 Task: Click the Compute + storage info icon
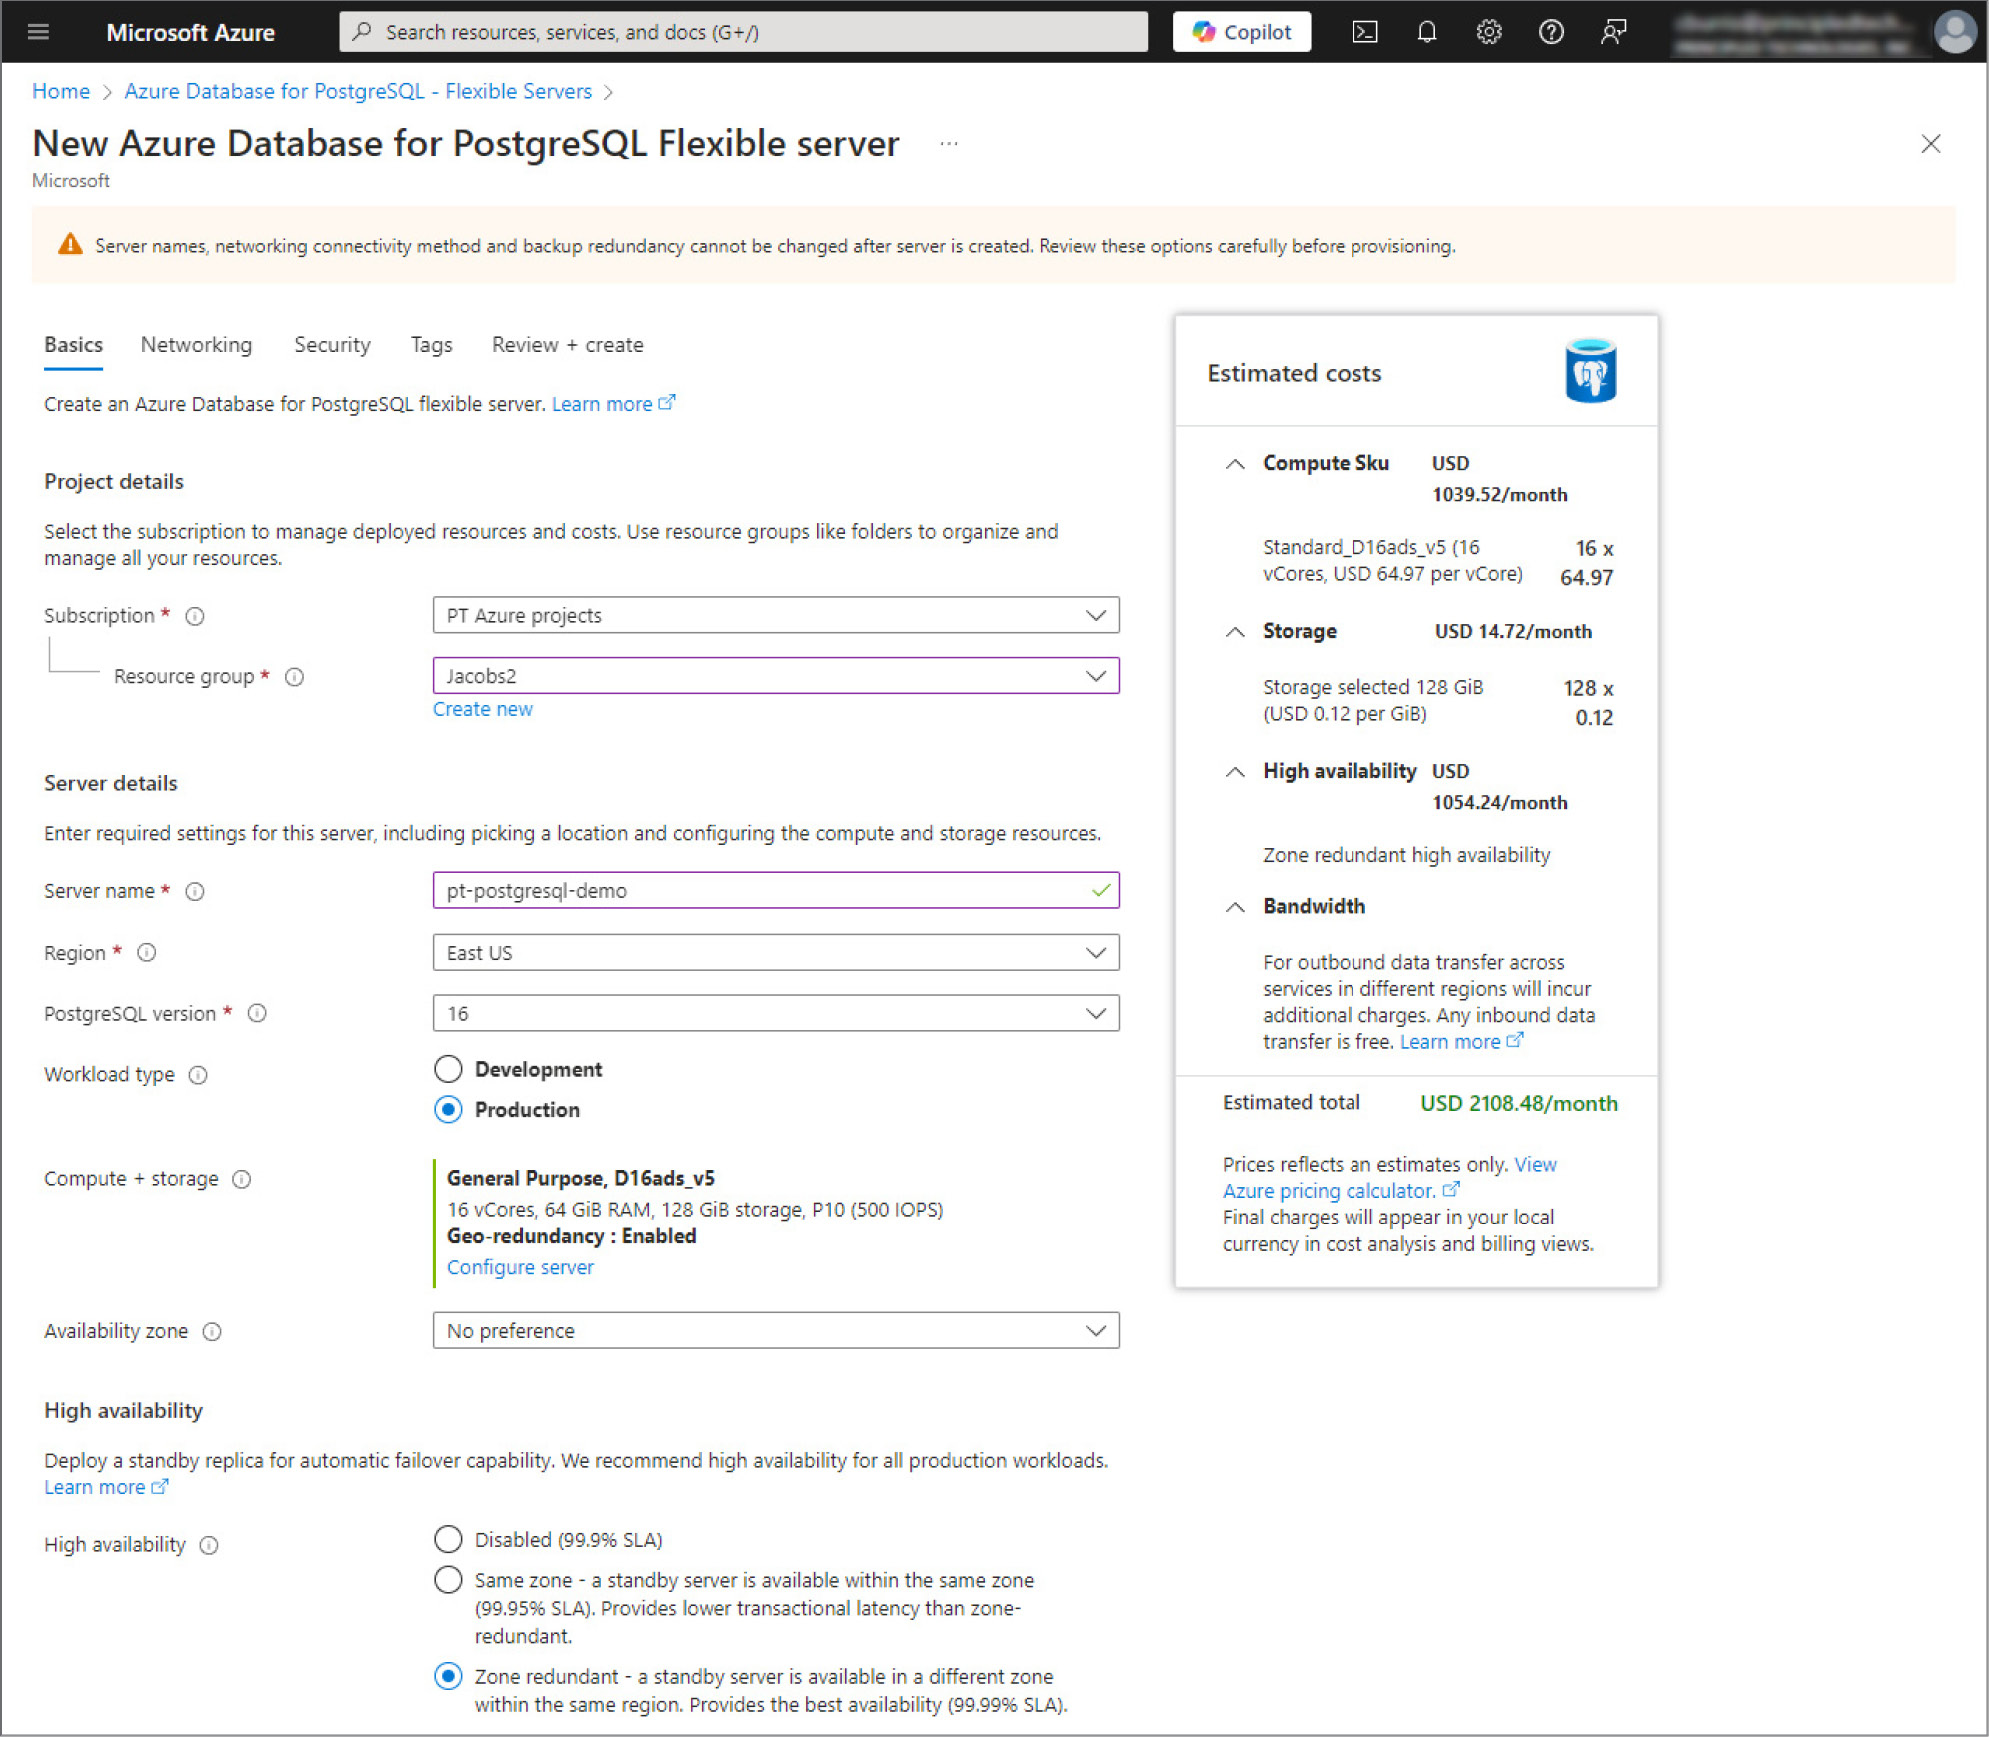click(x=242, y=1180)
